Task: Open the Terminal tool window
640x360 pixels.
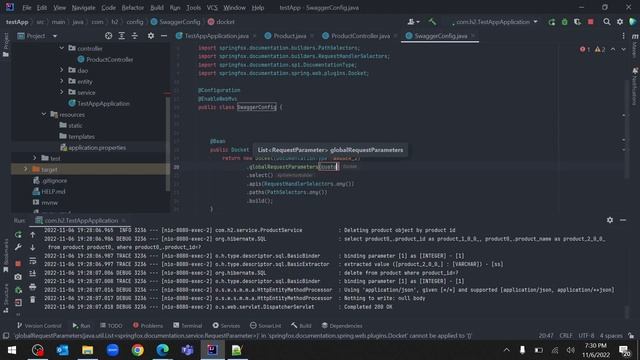Action: pyautogui.click(x=187, y=326)
